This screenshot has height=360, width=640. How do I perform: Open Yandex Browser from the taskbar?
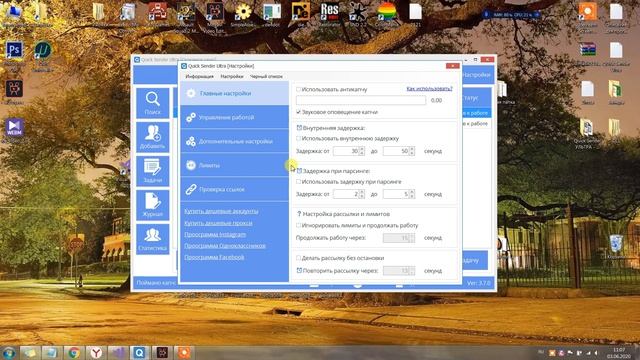(96, 353)
